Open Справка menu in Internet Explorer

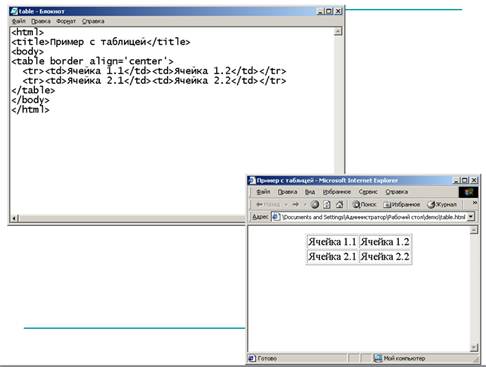tap(397, 192)
